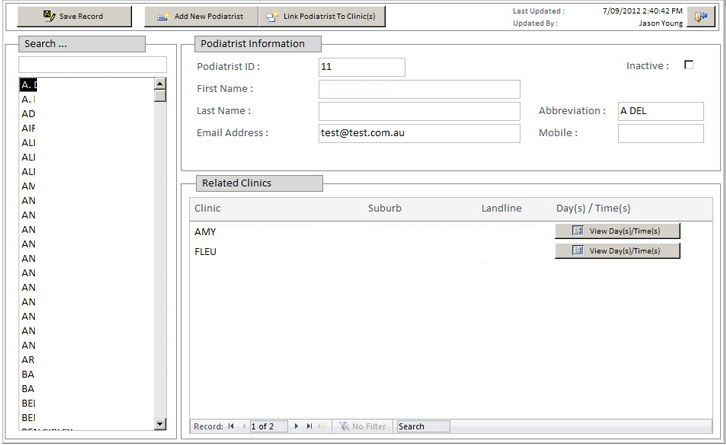Click the empty Mobile field
Screen dimensions: 726x445
[661, 133]
